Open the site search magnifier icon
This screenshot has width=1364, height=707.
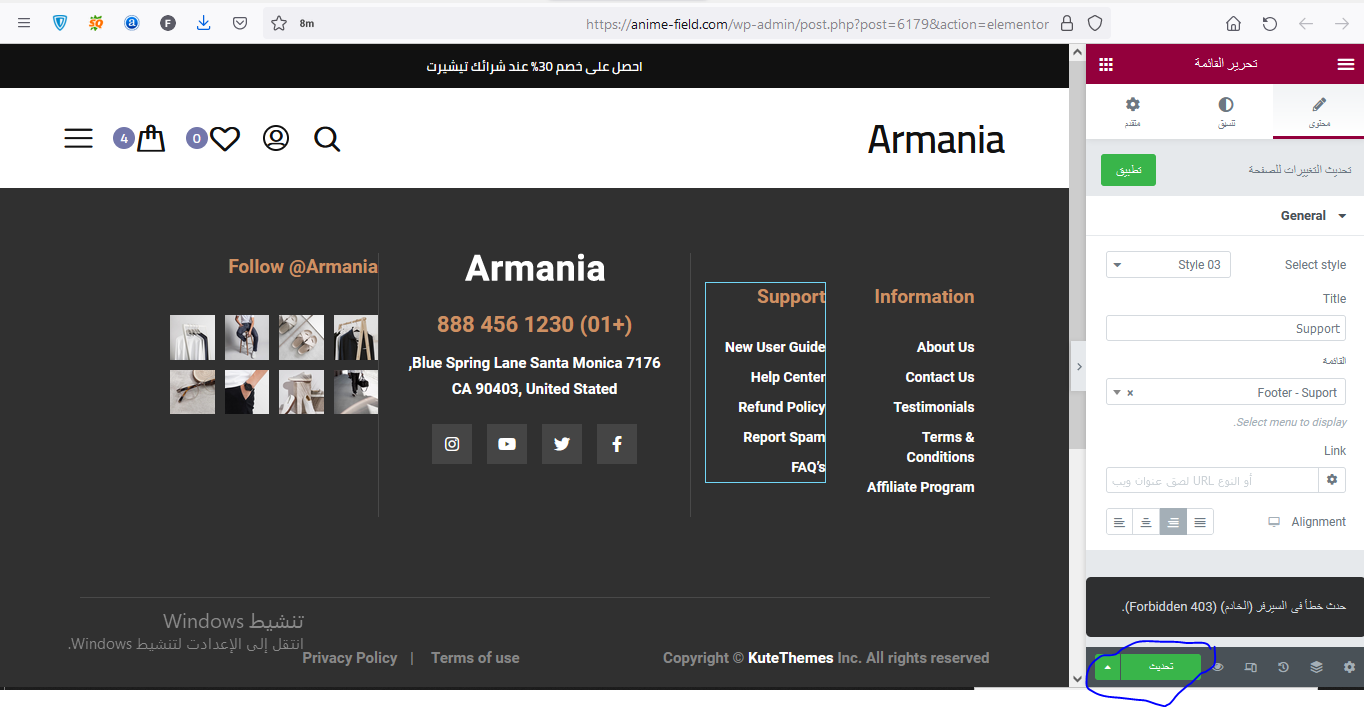[327, 139]
